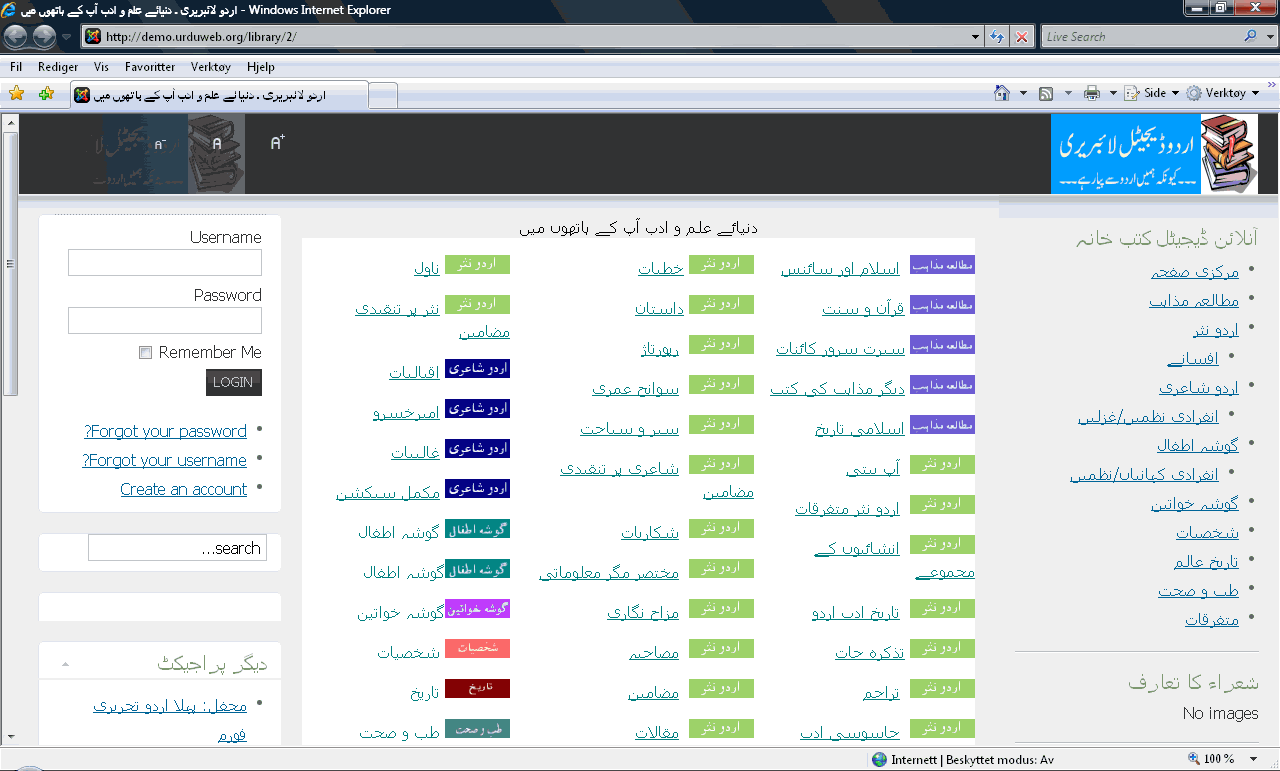Open the مکمل سیکشن poetry link
Viewport: 1280px width, 771px height.
pos(388,493)
